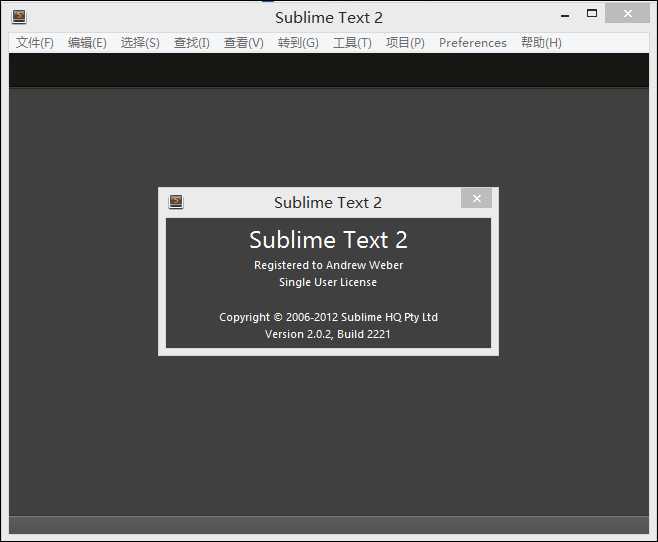
Task: Open the 转到(G) menu
Action: 298,43
